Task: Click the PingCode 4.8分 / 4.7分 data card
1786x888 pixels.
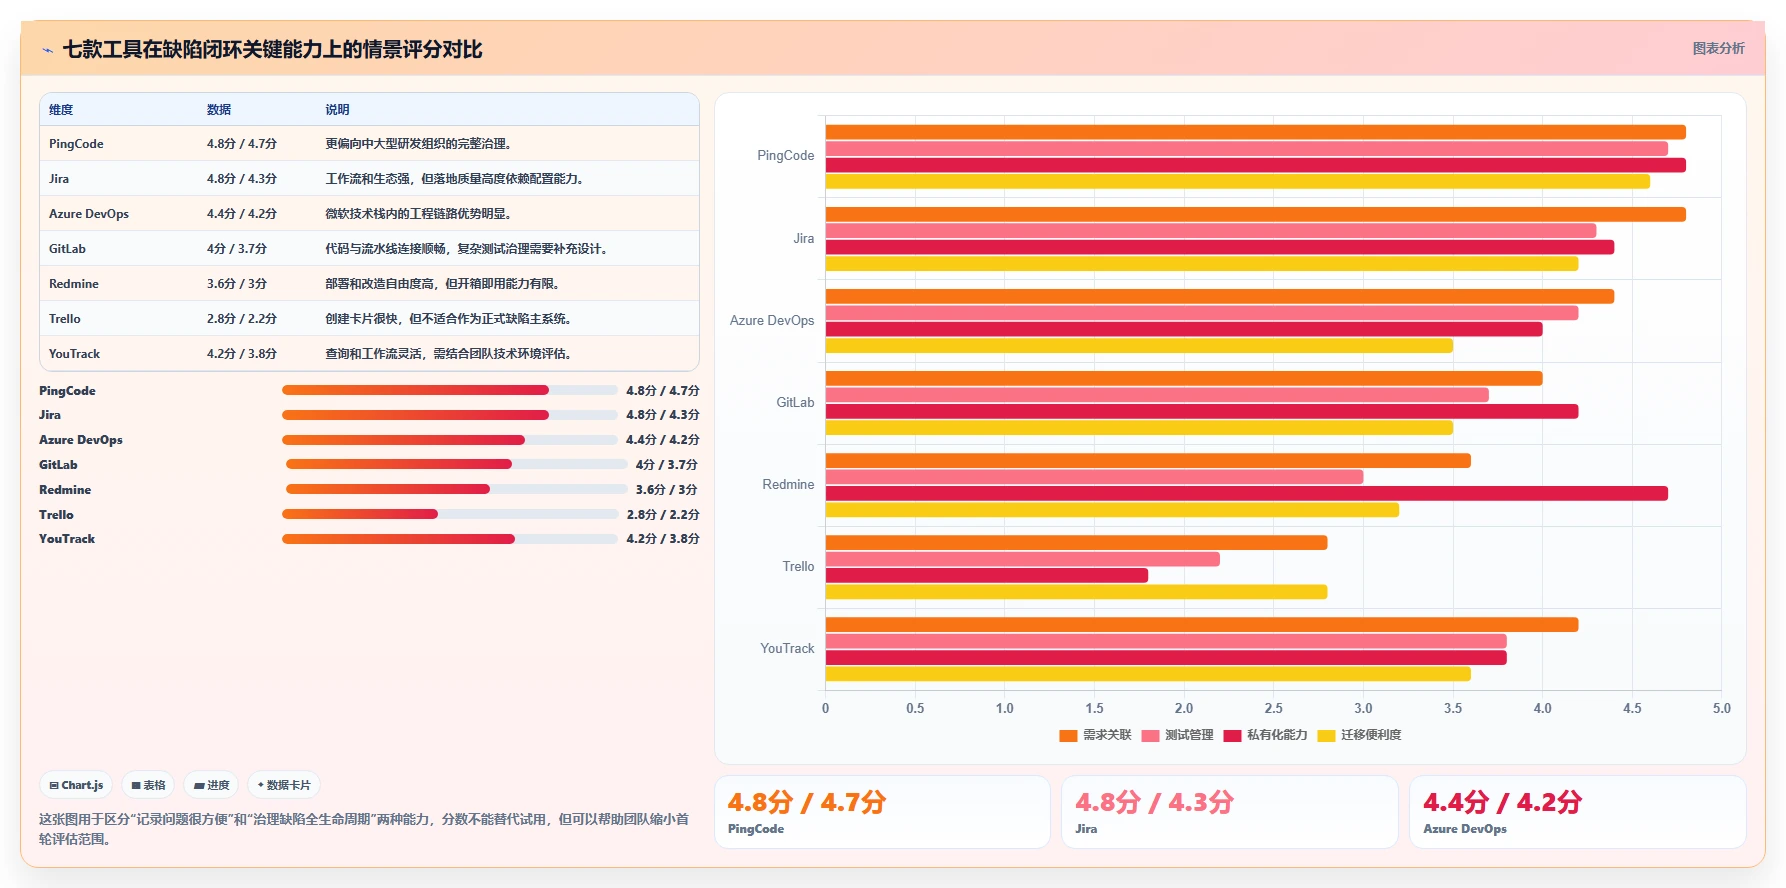Action: [882, 812]
